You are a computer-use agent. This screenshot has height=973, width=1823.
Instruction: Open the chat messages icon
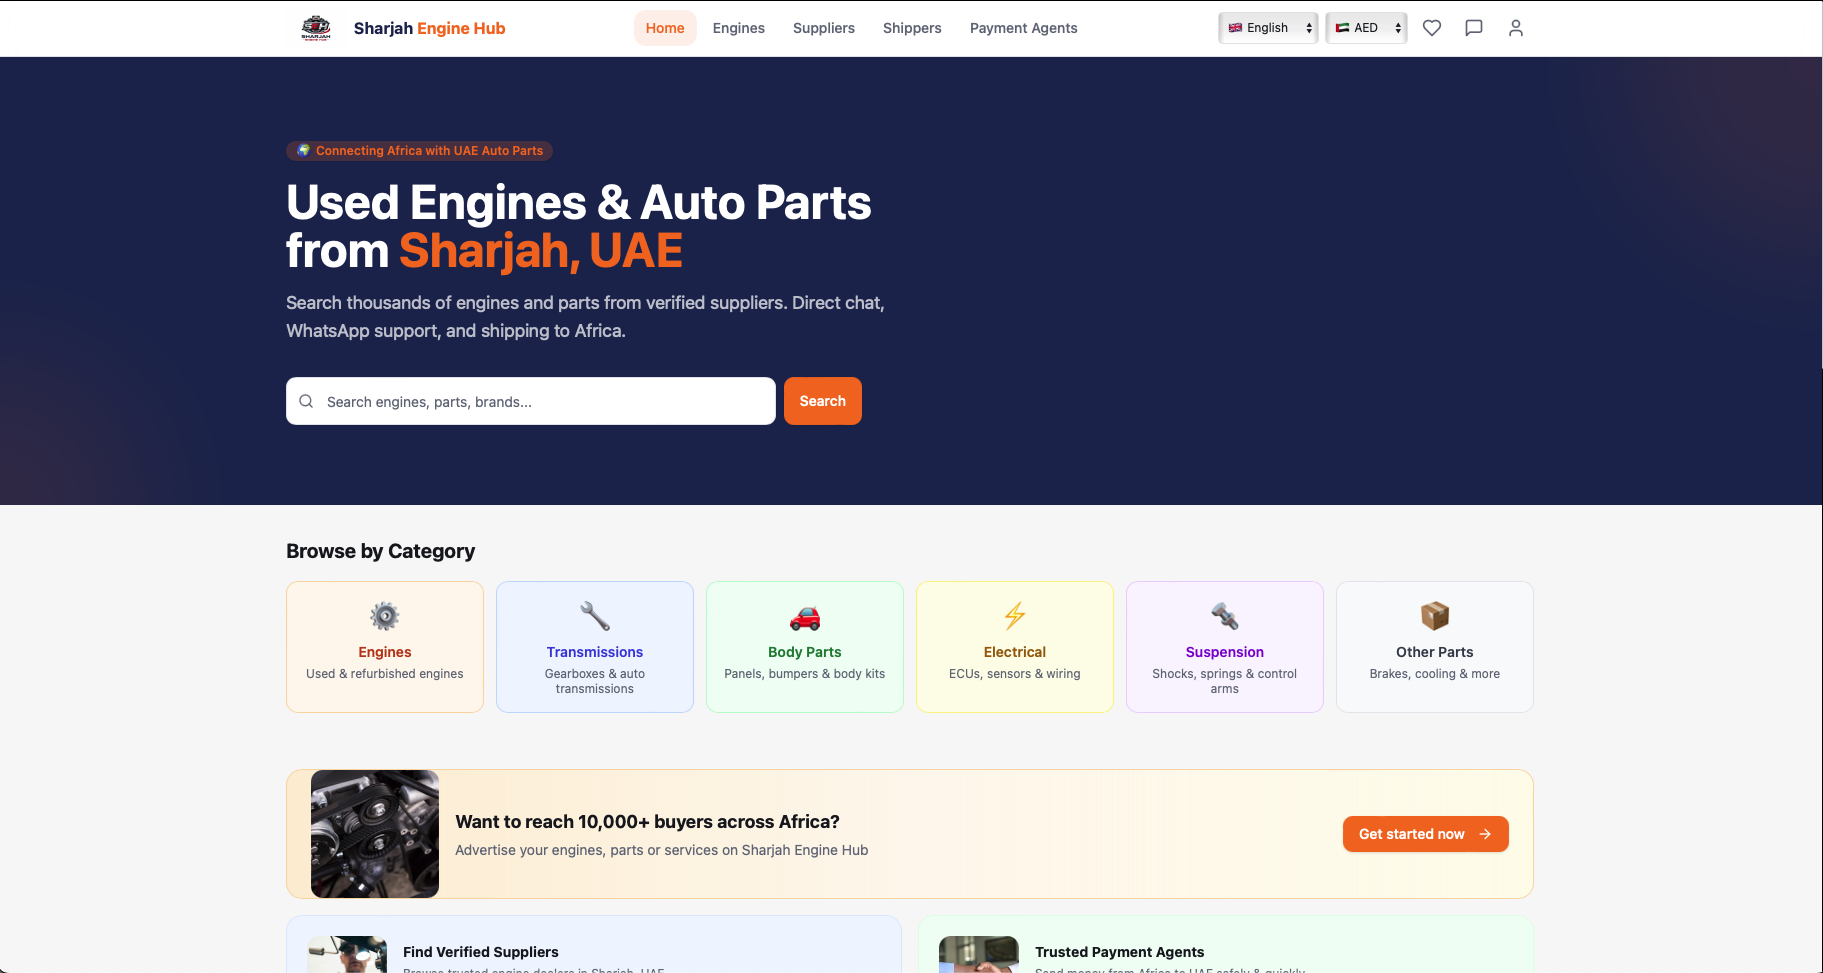click(1474, 28)
